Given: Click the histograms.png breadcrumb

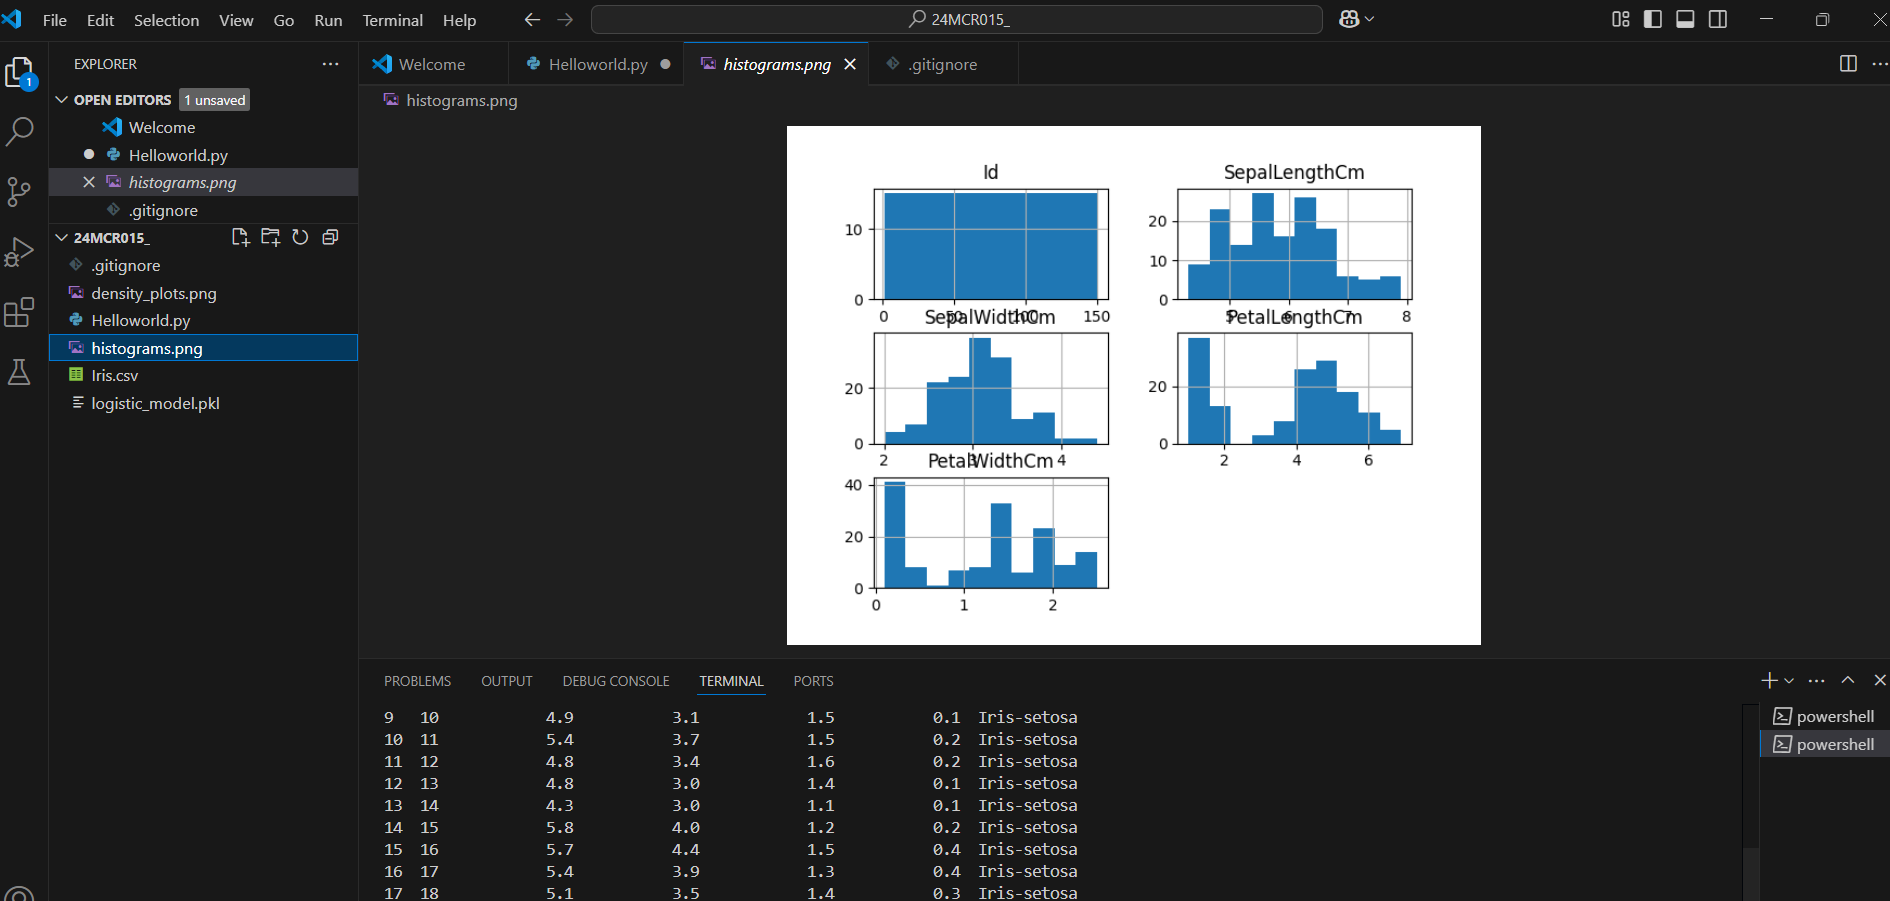Looking at the screenshot, I should (461, 100).
